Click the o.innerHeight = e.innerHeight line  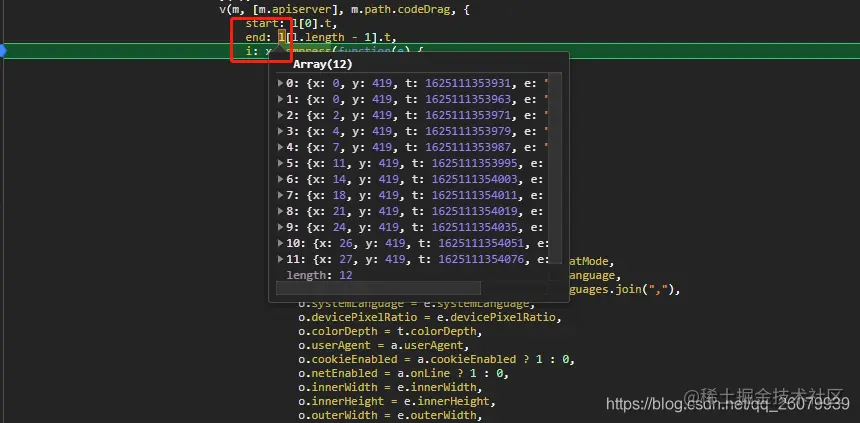pos(397,402)
